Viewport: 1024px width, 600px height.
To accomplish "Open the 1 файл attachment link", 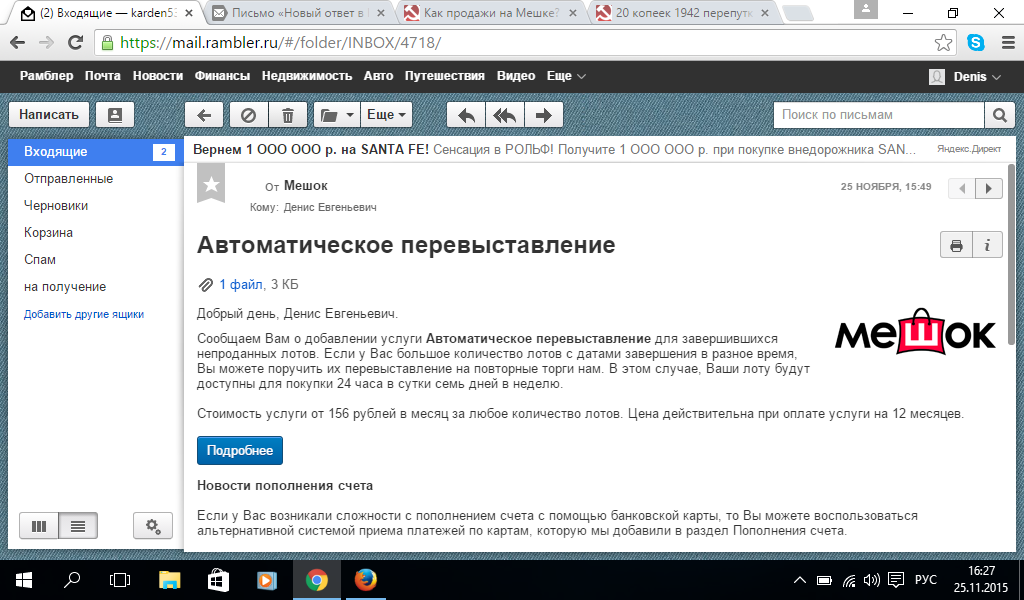I will 240,284.
